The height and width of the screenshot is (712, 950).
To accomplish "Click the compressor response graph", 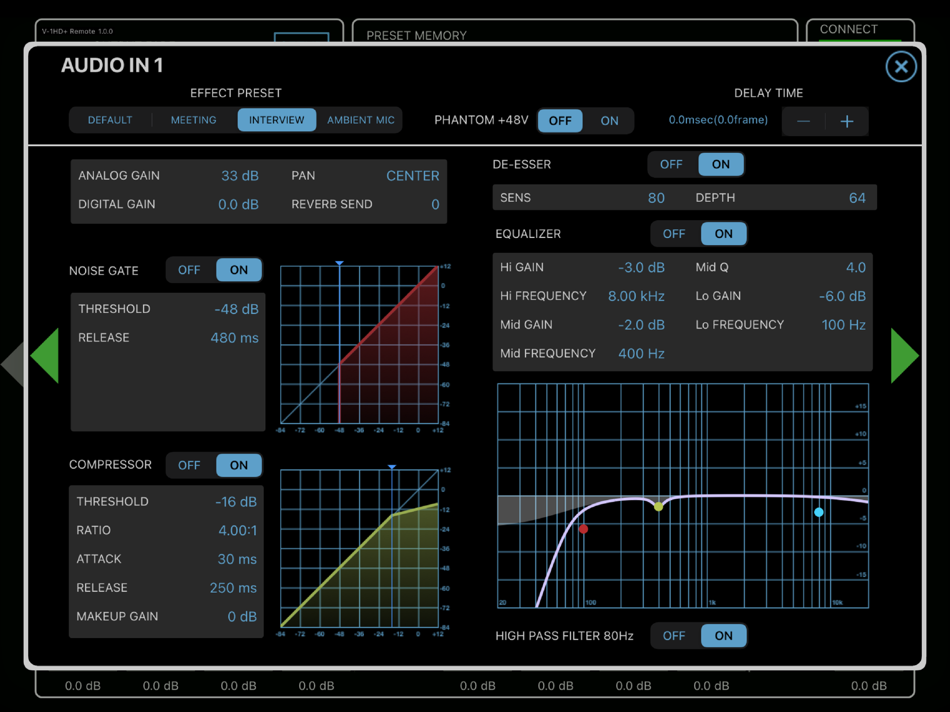I will pos(359,549).
